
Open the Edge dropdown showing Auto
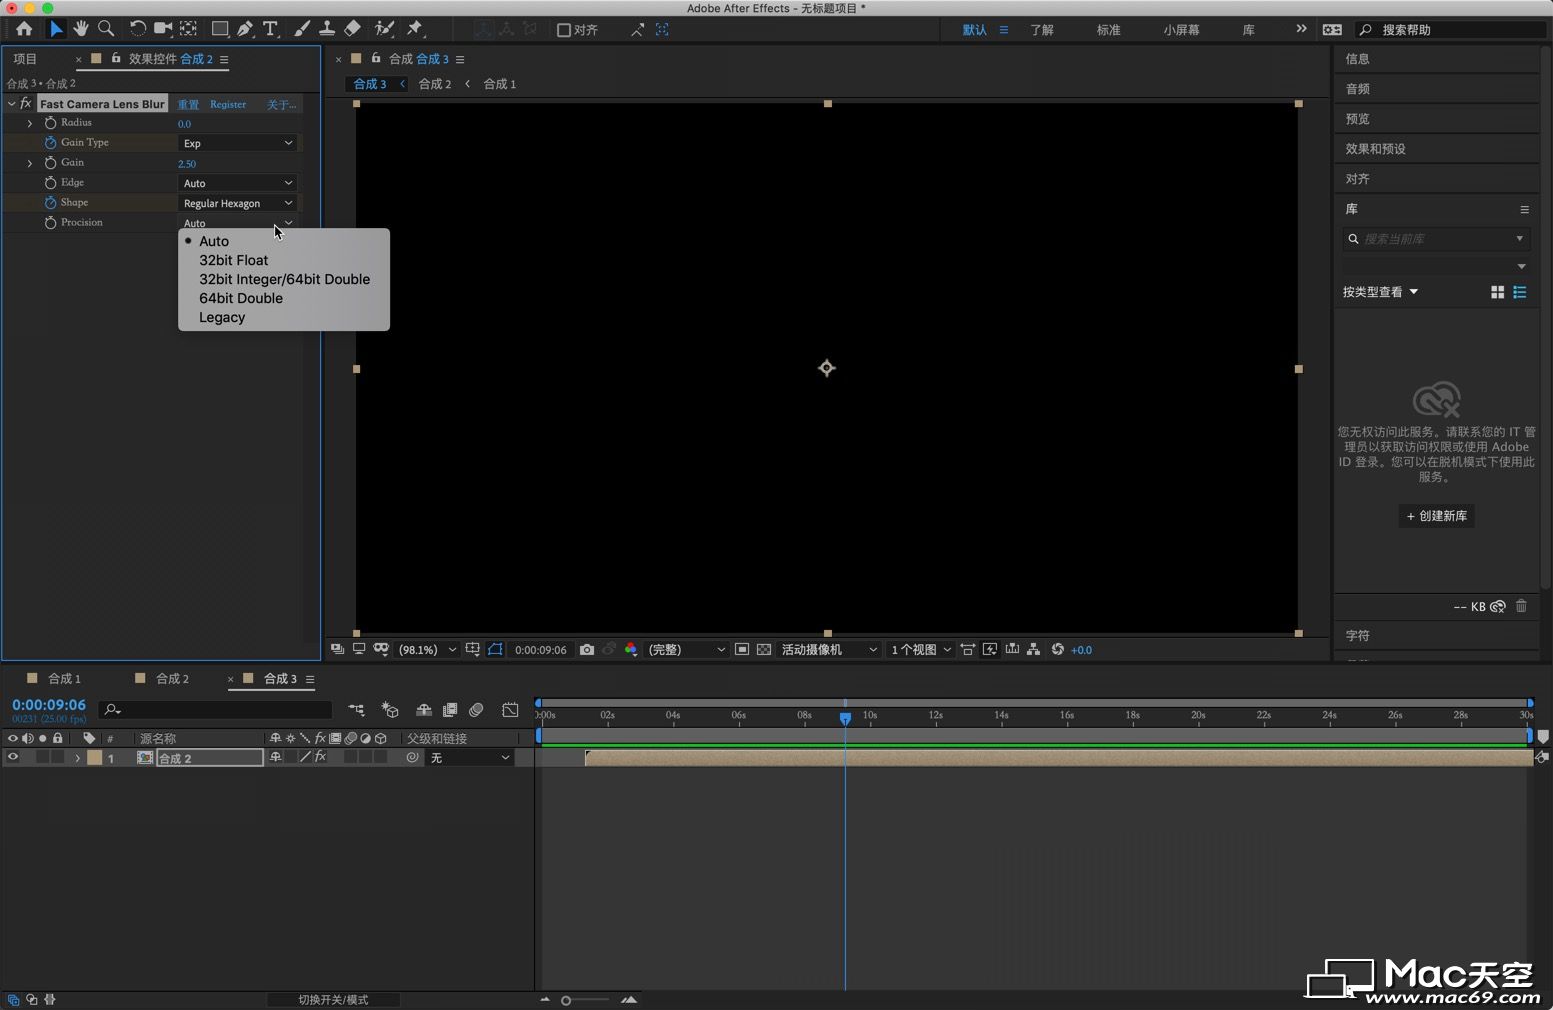[238, 183]
